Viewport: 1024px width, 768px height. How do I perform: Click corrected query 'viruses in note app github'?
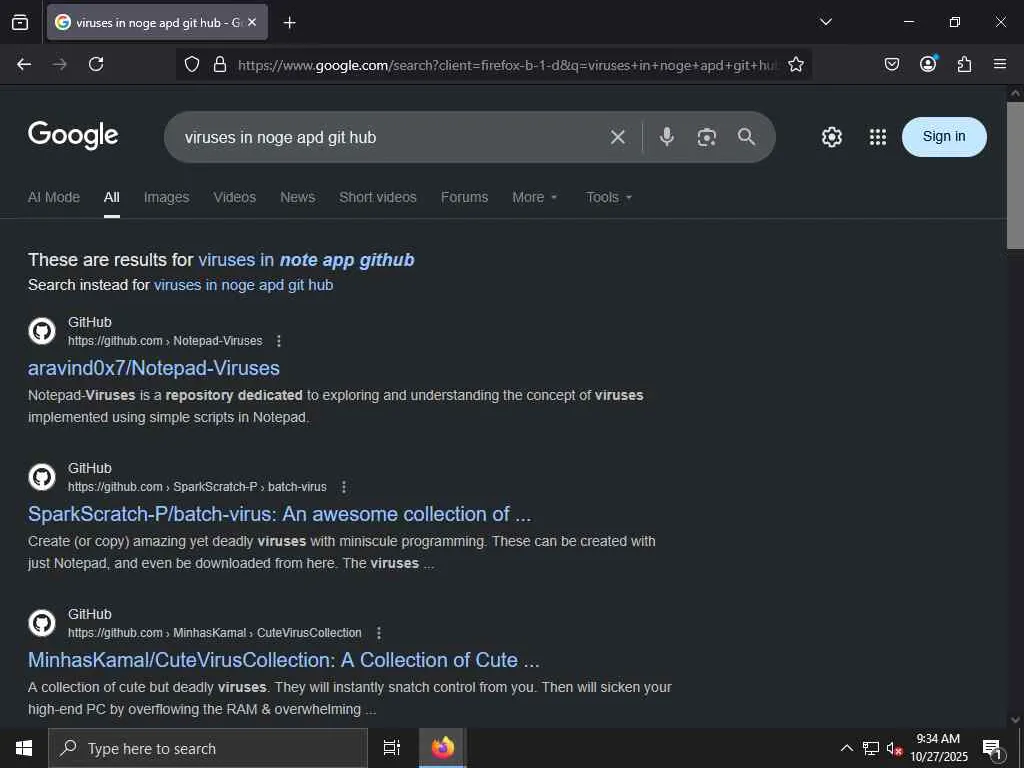pyautogui.click(x=306, y=260)
